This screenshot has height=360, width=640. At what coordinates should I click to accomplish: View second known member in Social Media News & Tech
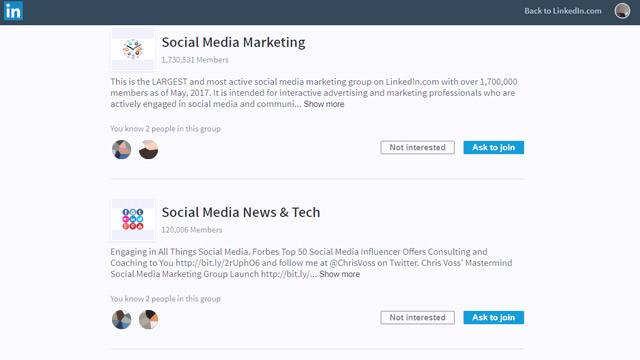[x=149, y=319]
